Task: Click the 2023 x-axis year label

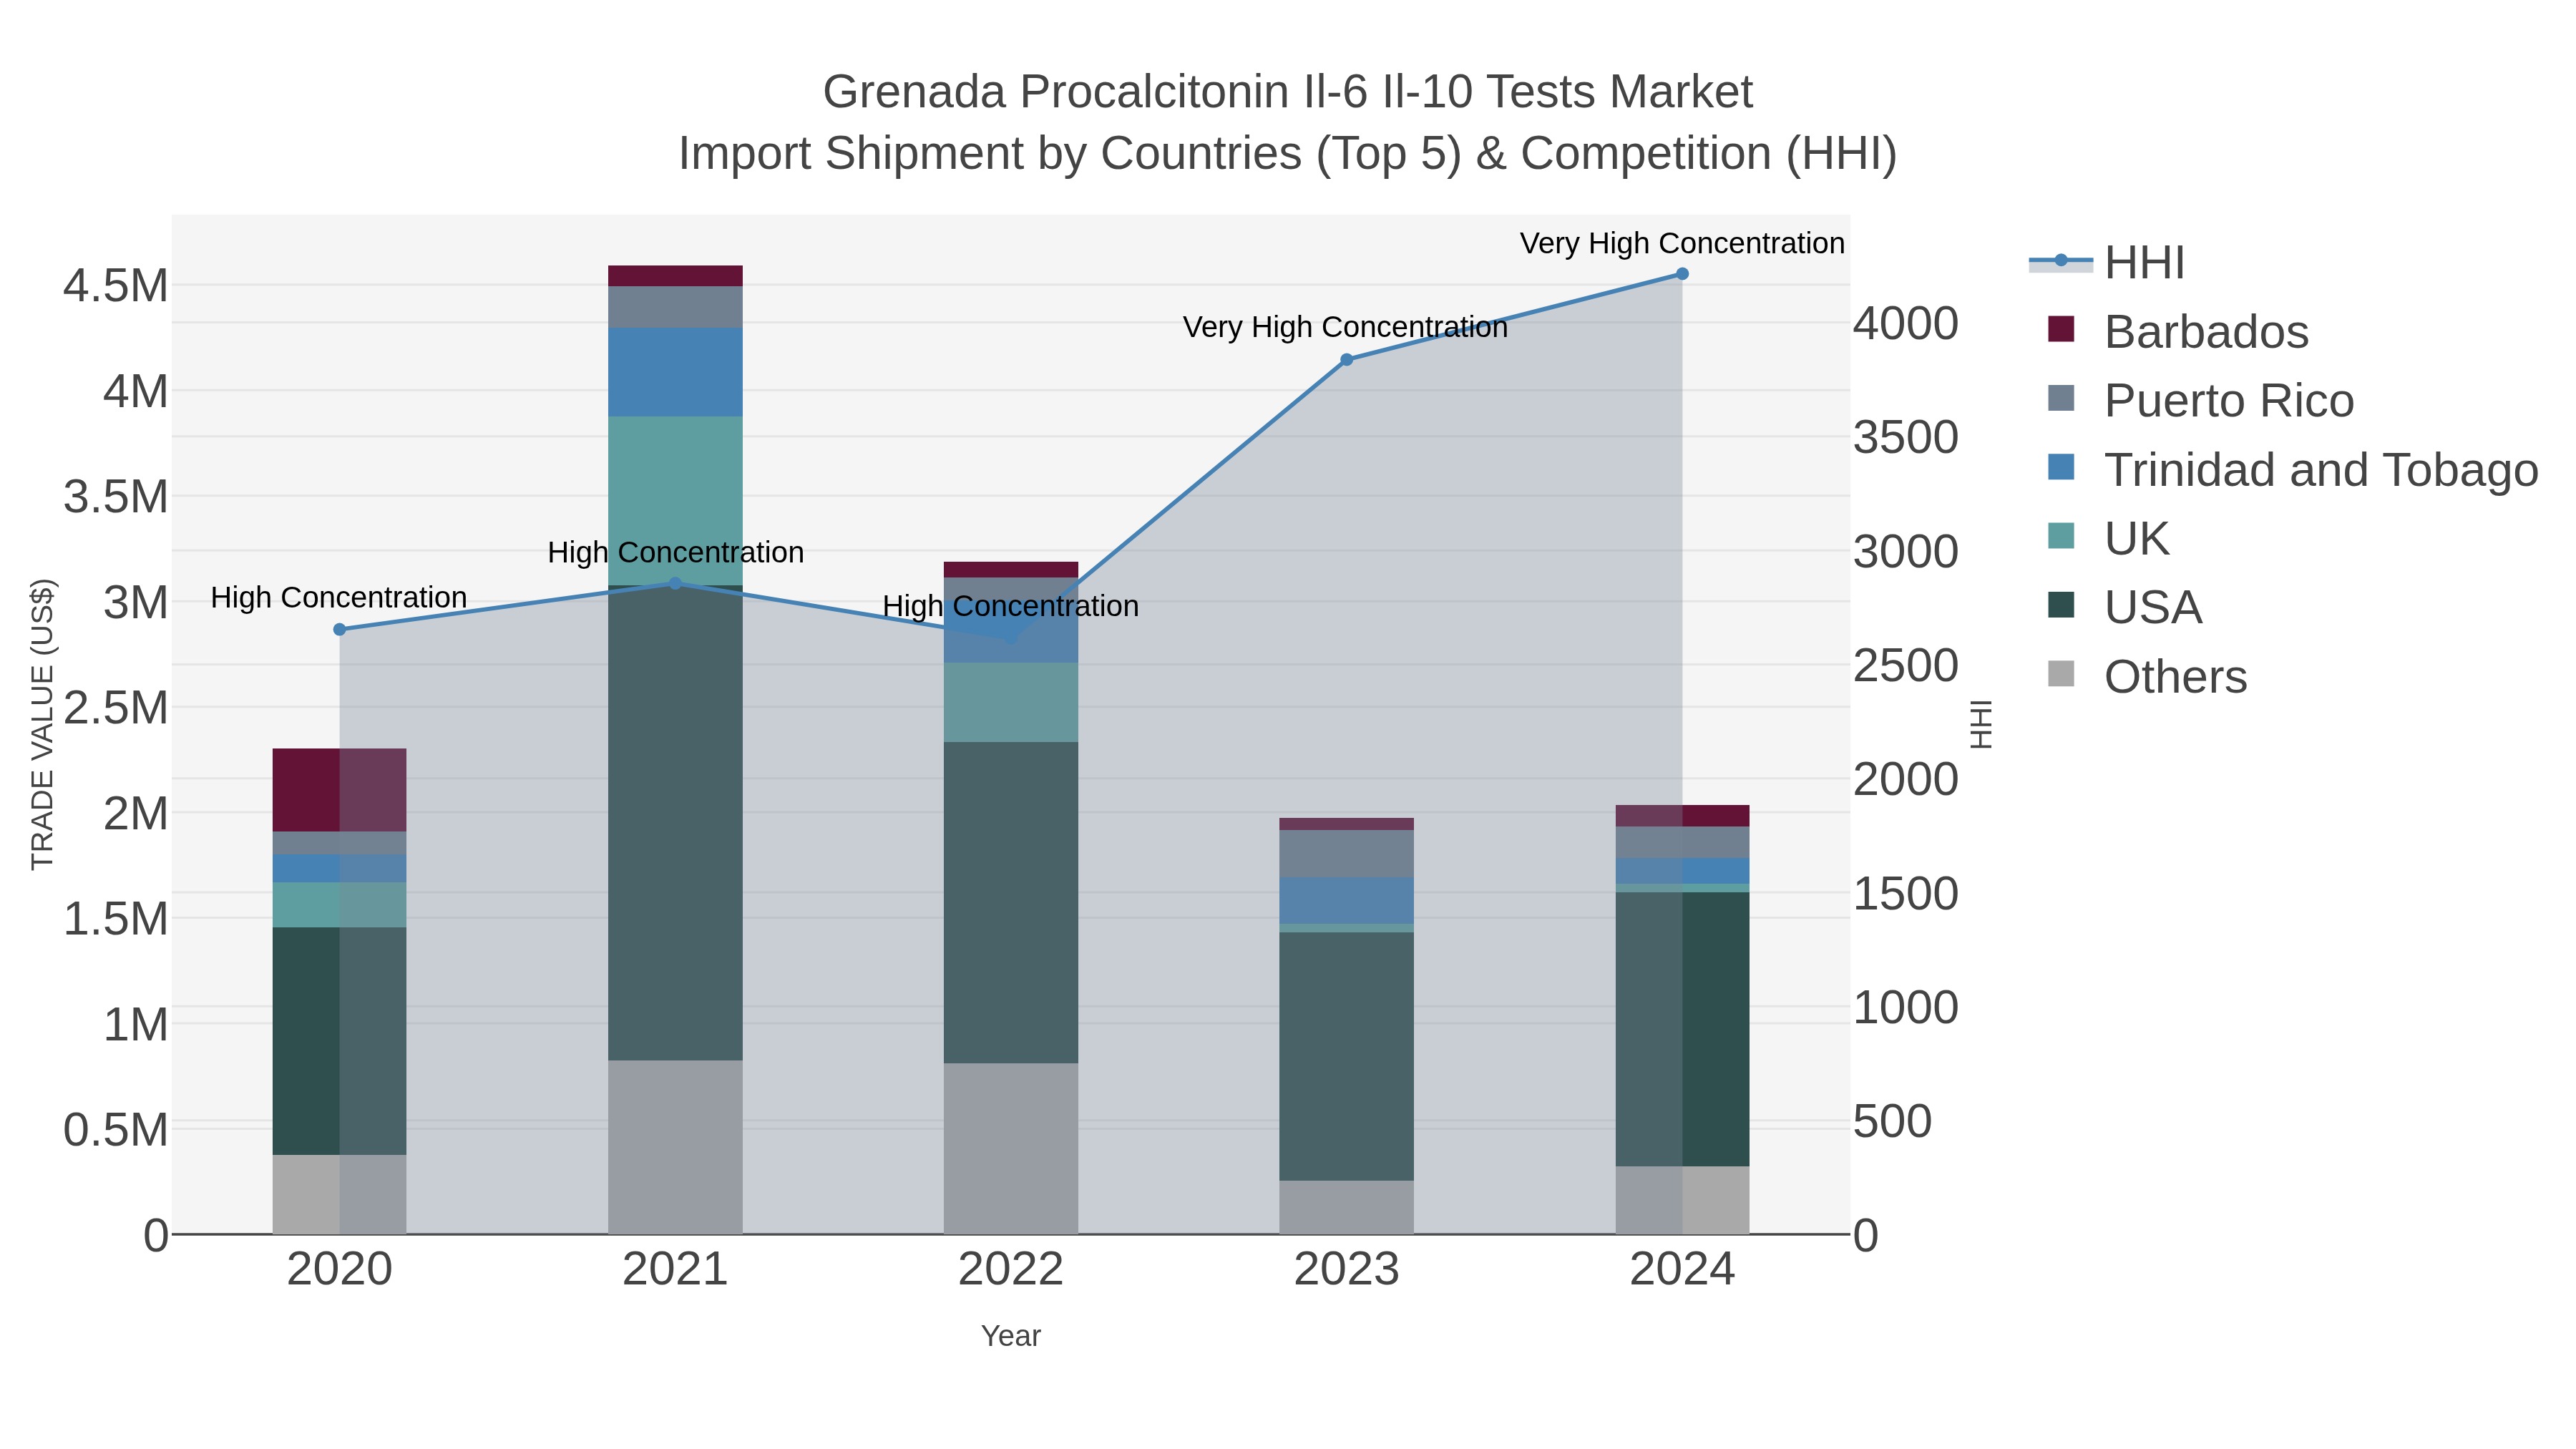Action: coord(1346,1270)
